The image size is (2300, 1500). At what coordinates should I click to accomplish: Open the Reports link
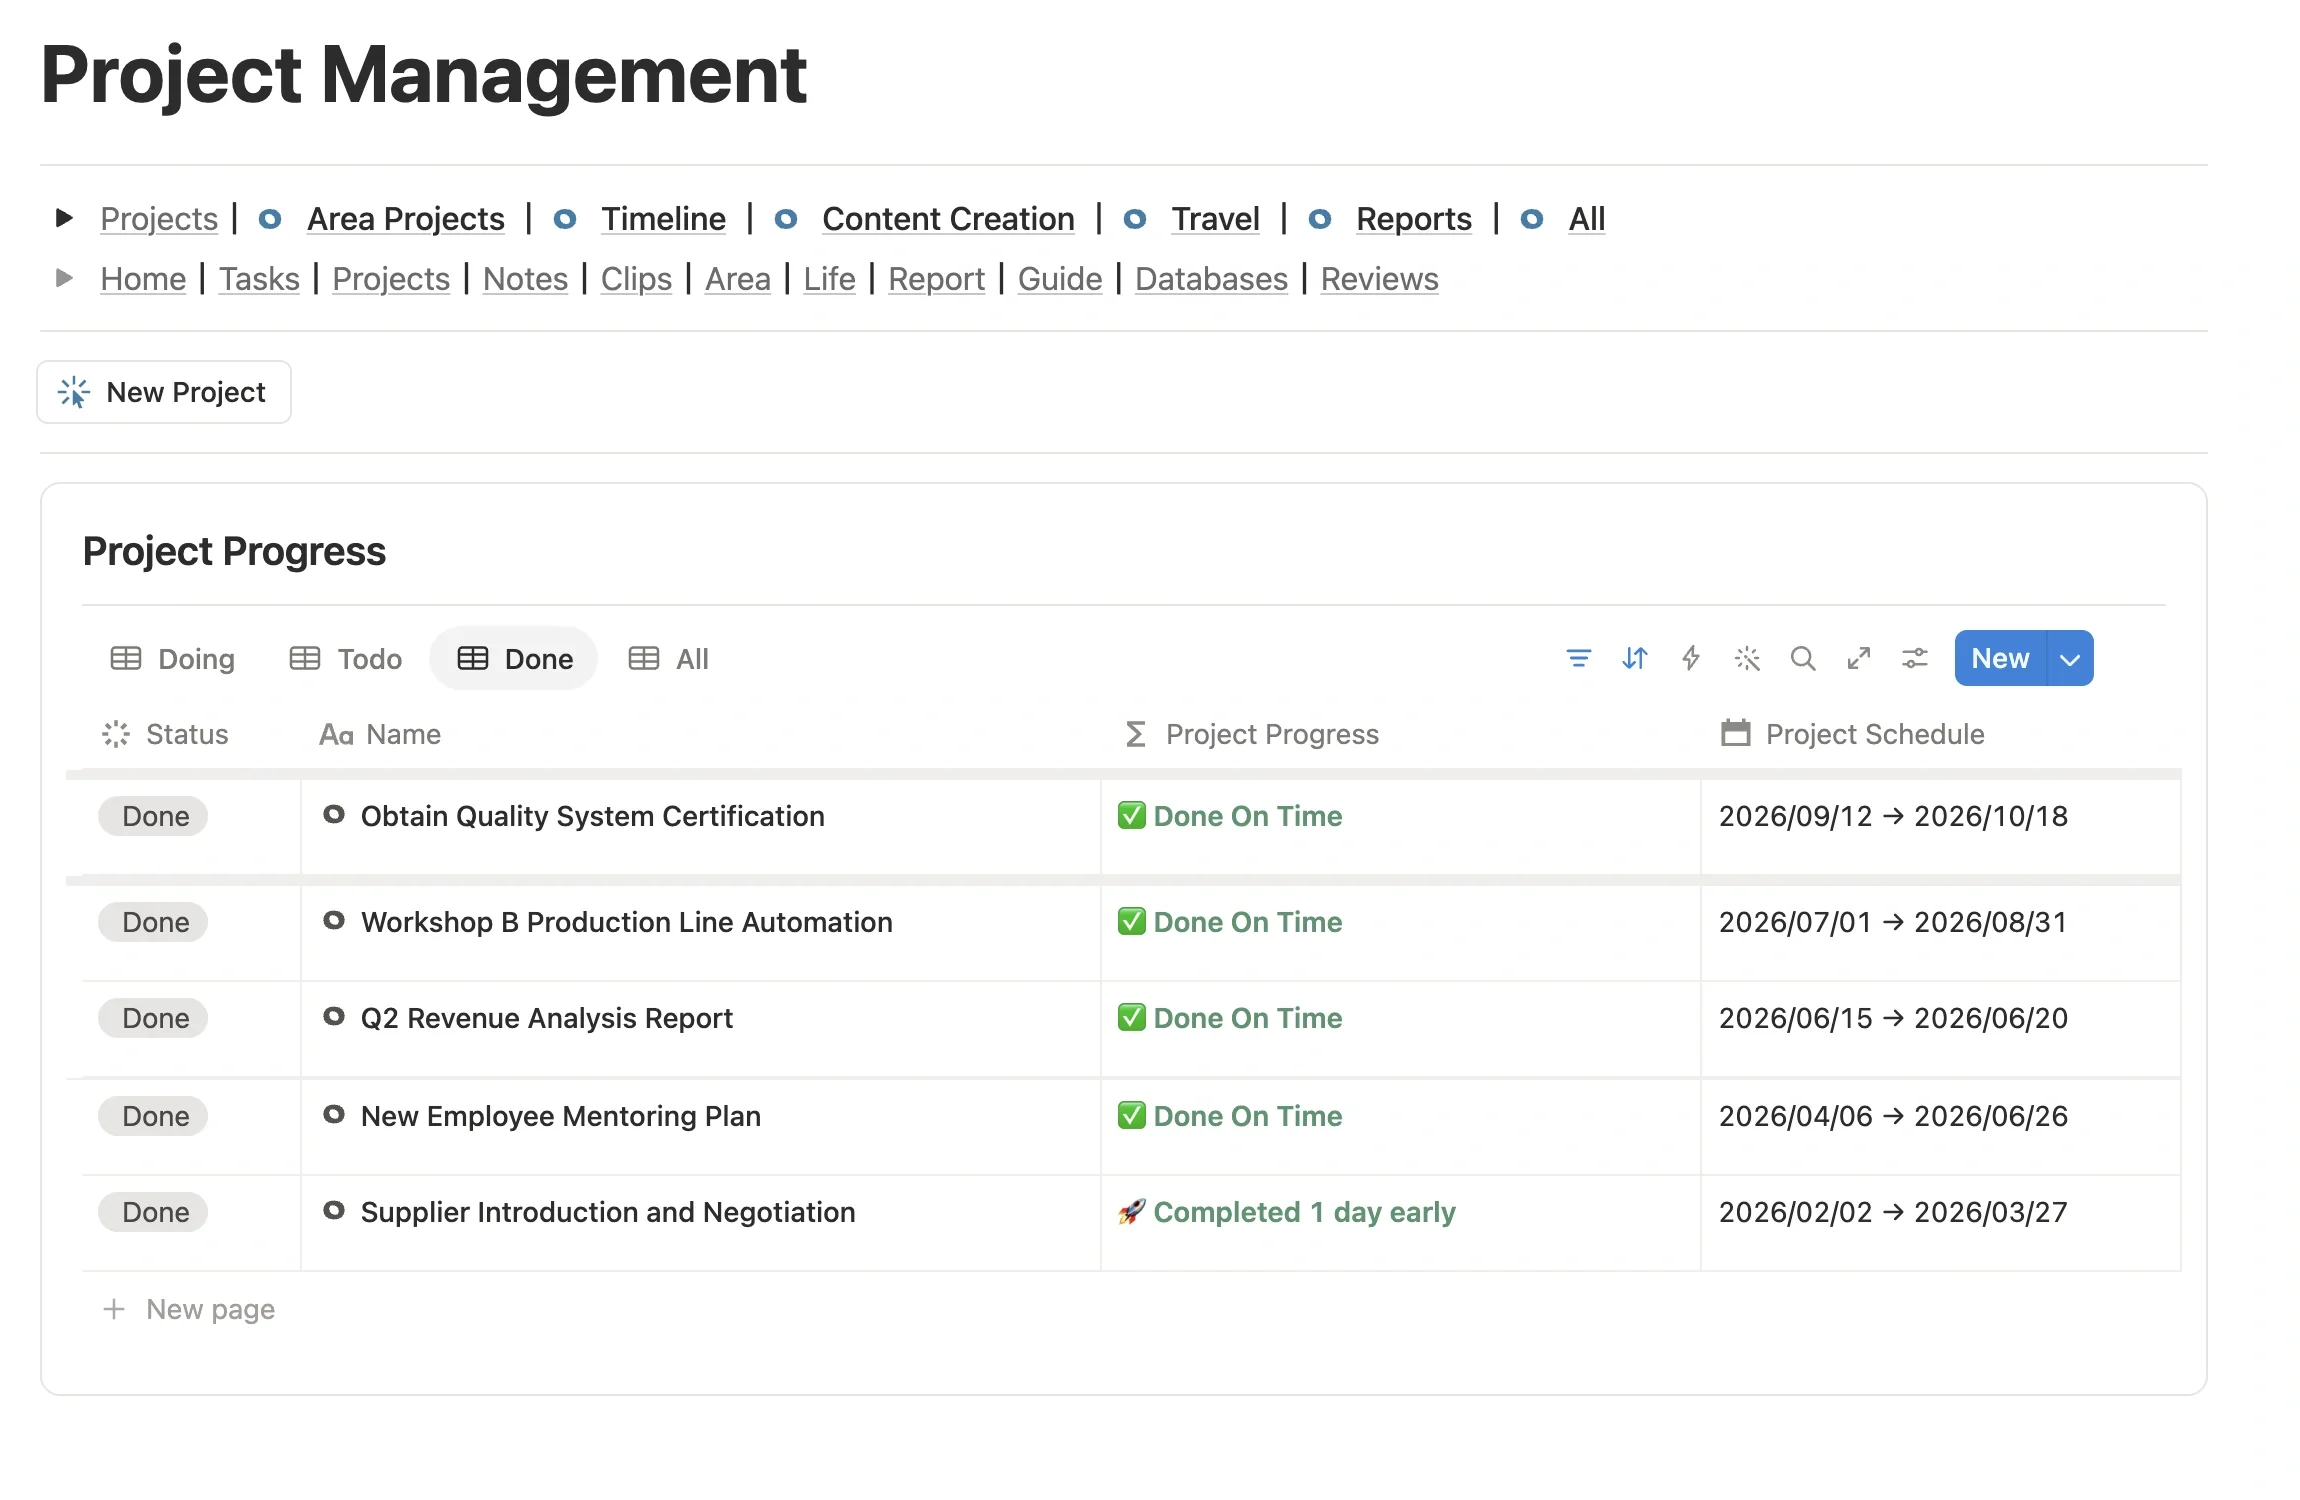pos(1414,219)
